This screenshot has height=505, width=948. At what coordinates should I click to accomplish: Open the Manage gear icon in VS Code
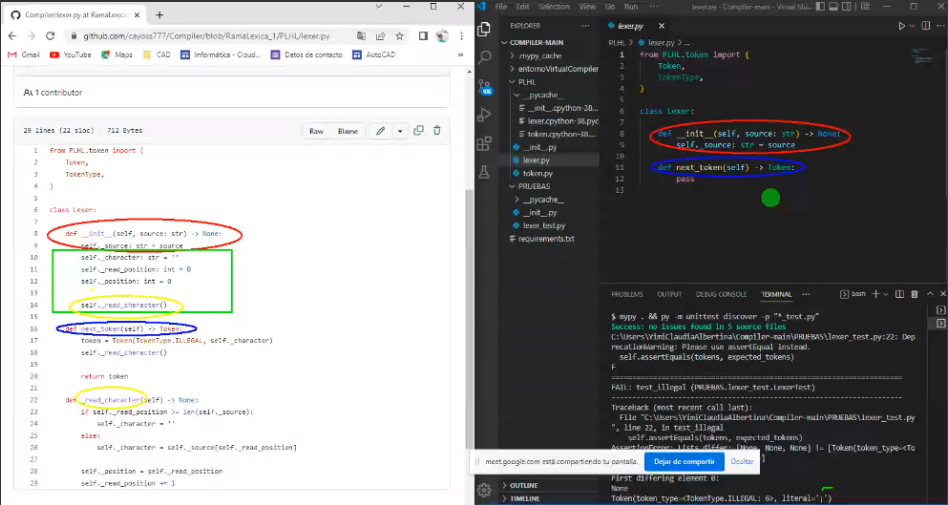point(484,490)
